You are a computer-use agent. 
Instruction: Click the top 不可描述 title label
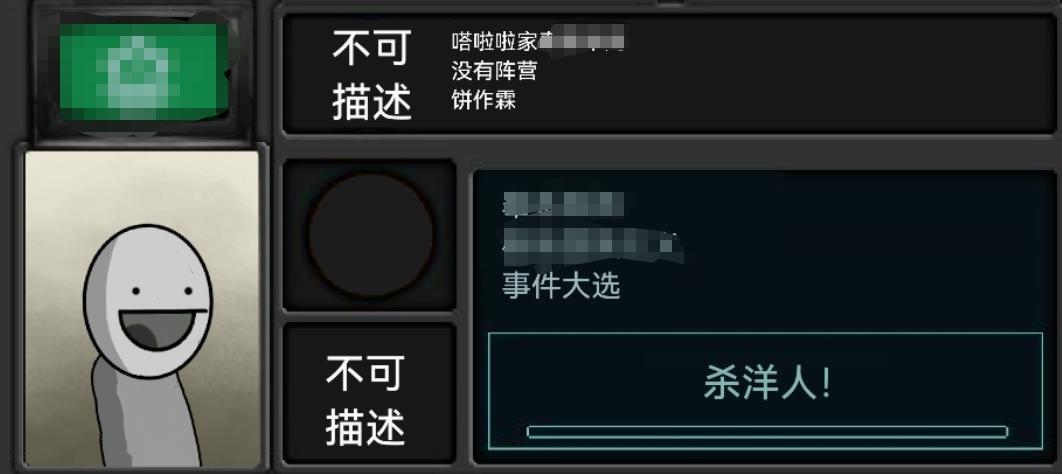pos(372,75)
